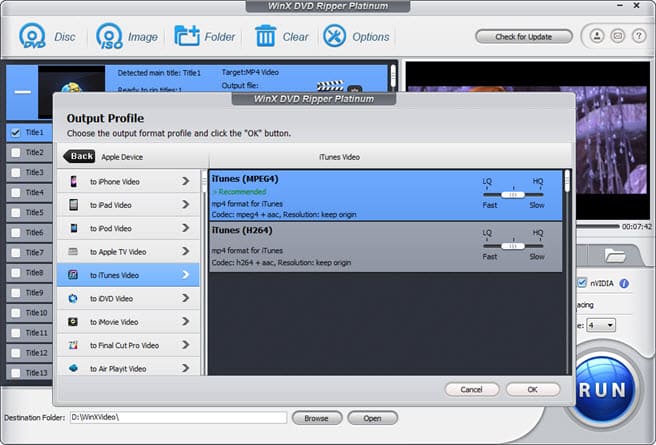The height and width of the screenshot is (445, 656).
Task: Click the Destination Folder path field
Action: tap(178, 417)
